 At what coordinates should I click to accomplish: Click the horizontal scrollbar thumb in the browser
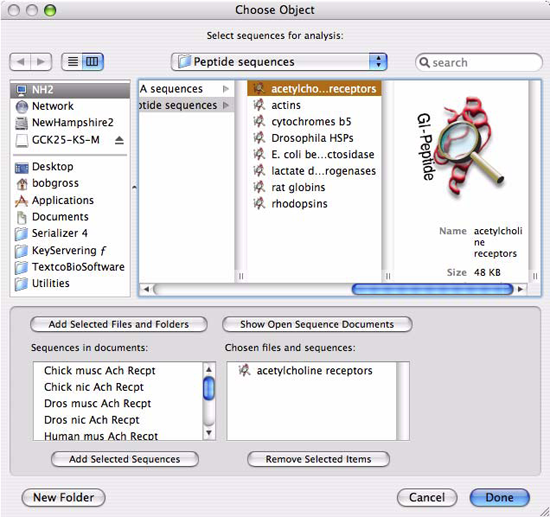[432, 289]
